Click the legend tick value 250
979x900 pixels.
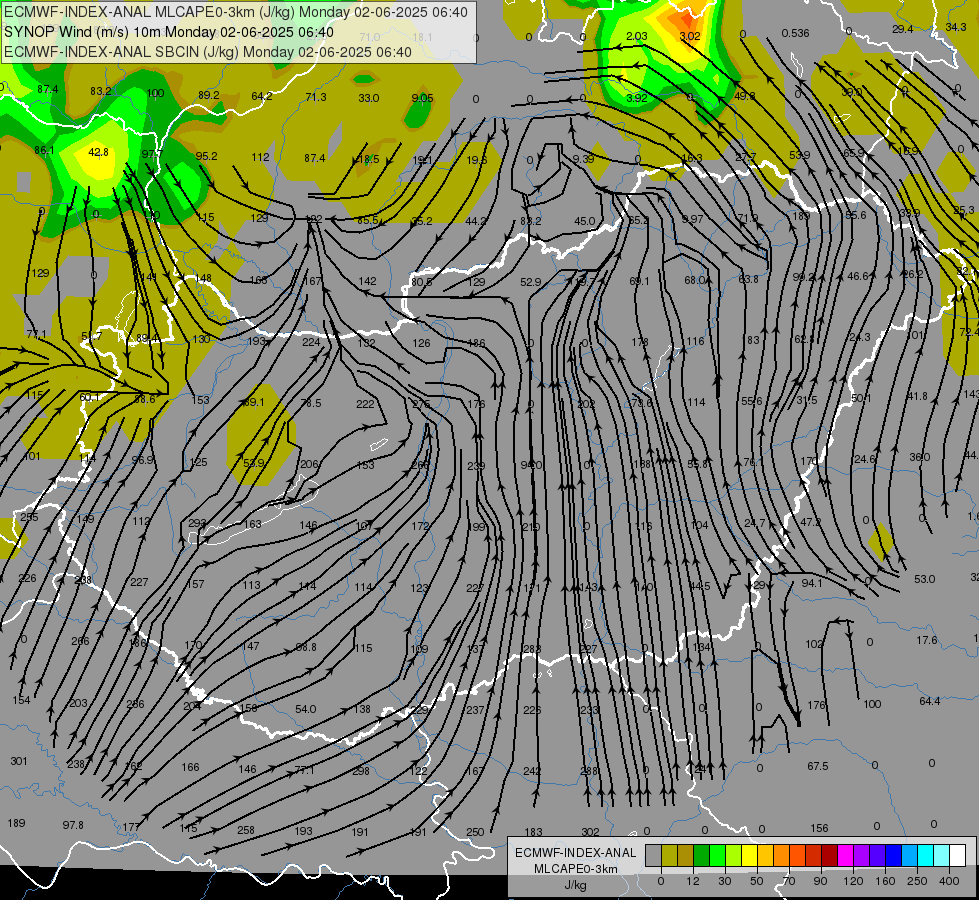[x=917, y=881]
